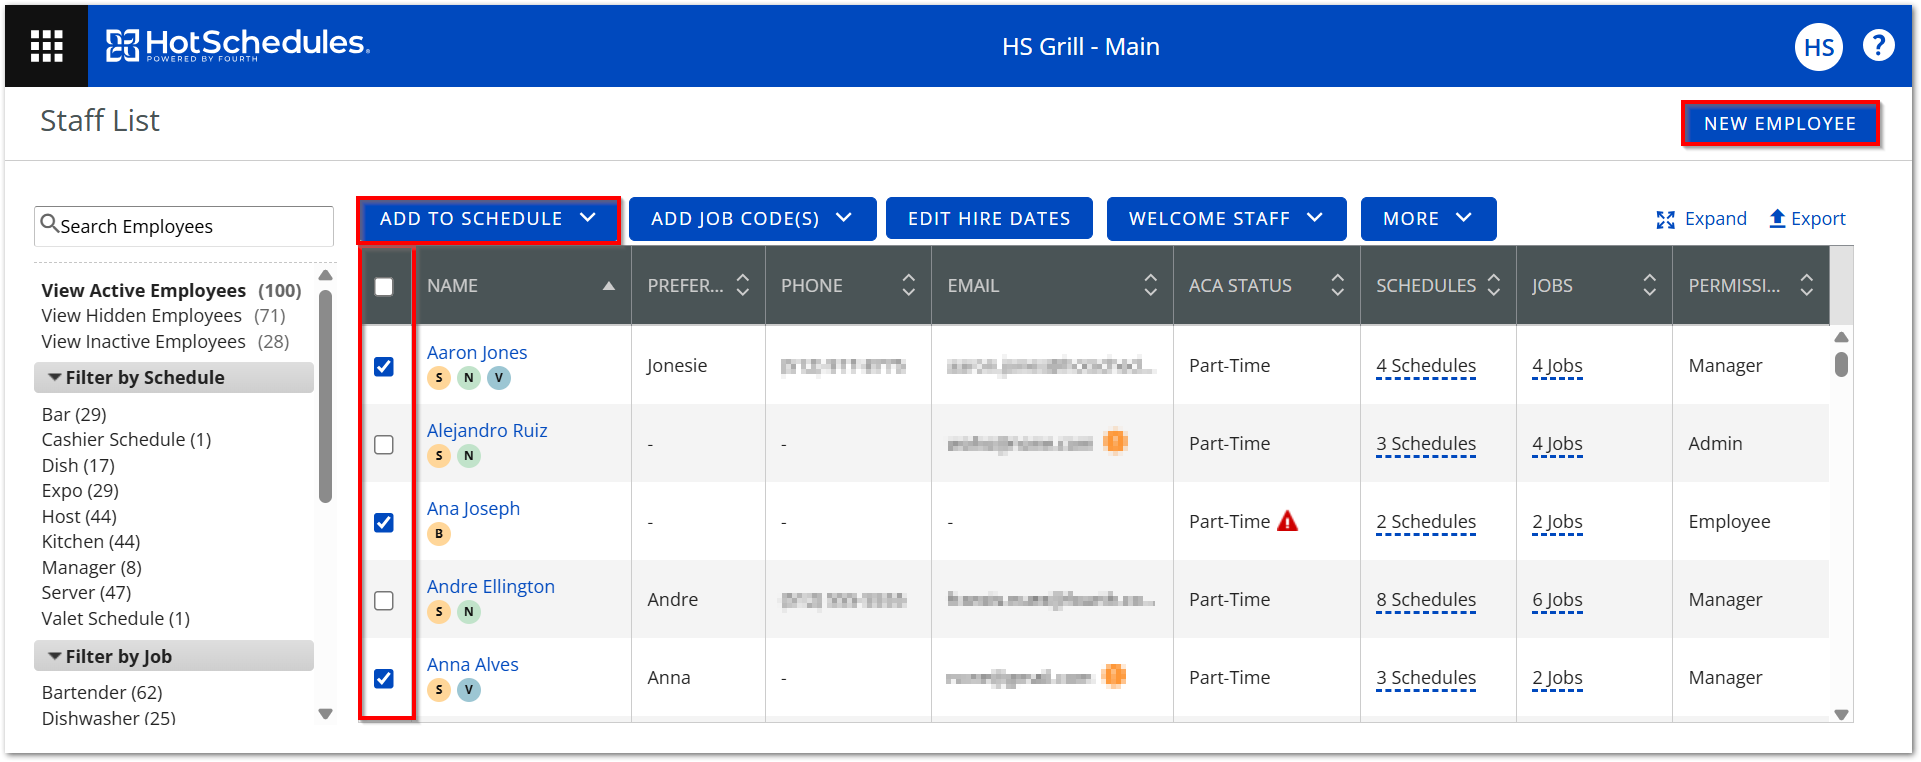Click the Search Employees input field
Screen dimensions: 1921x762
tap(184, 226)
